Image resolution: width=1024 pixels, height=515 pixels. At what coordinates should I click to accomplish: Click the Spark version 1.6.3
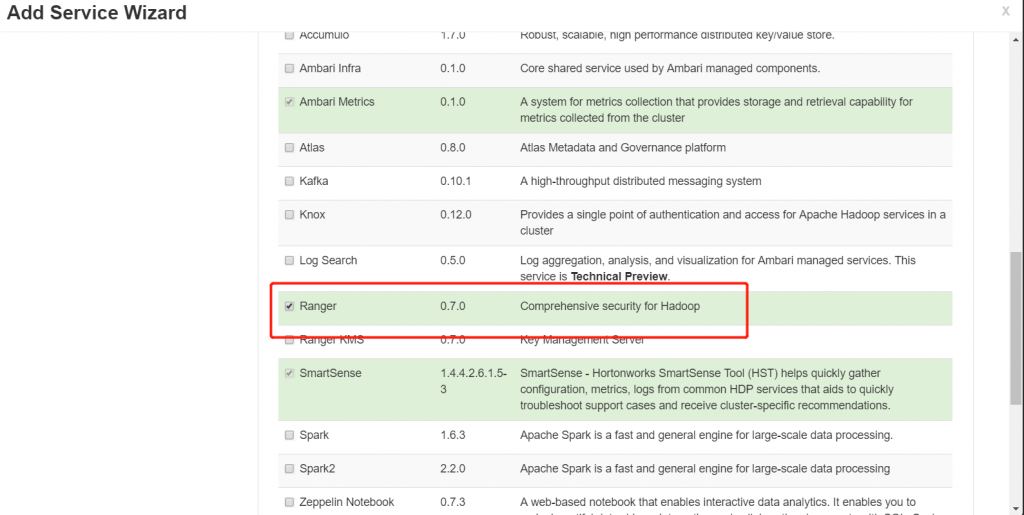pyautogui.click(x=453, y=435)
